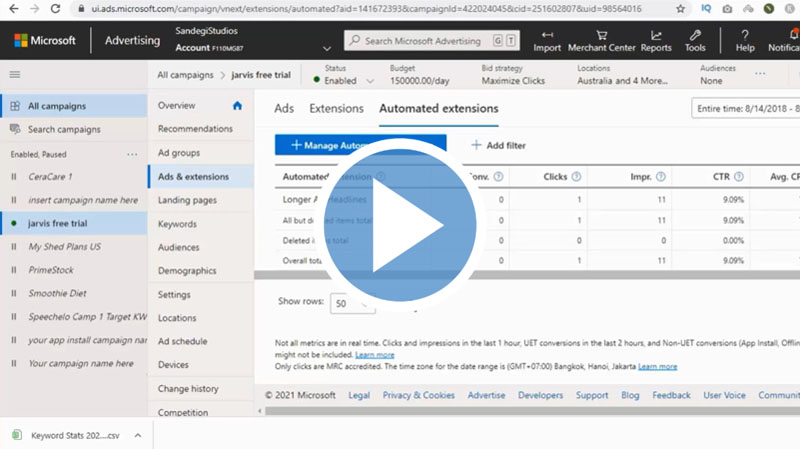800x449 pixels.
Task: Select the Automated extensions tab
Action: point(439,109)
